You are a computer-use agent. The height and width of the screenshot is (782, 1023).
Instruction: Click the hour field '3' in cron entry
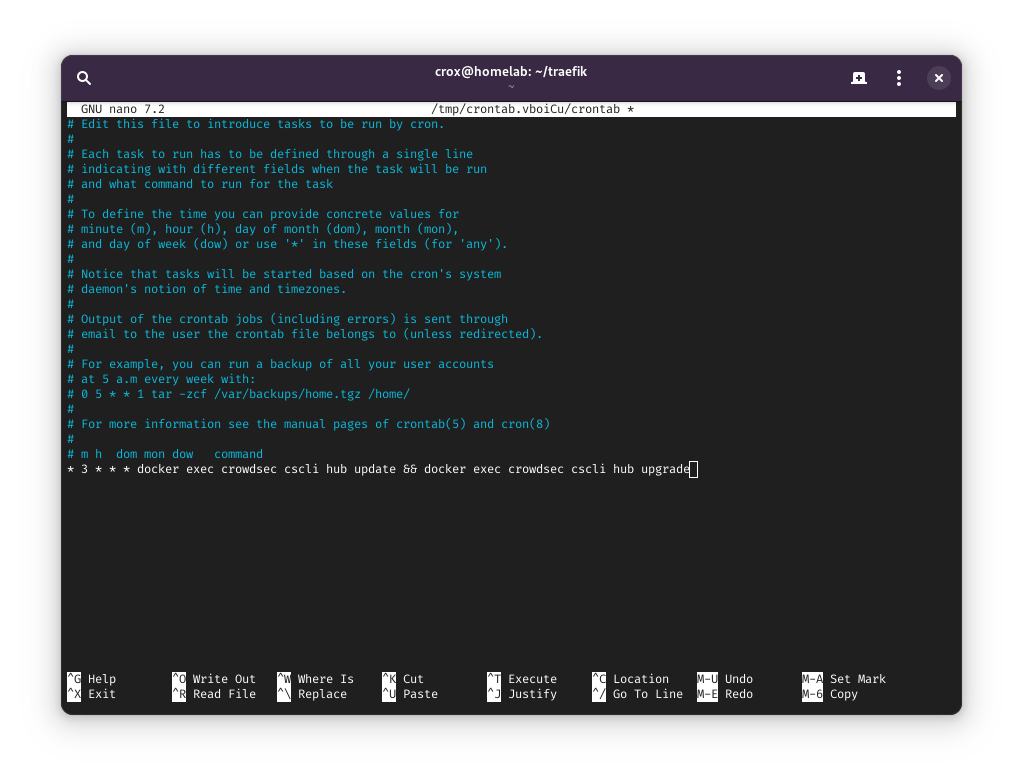[x=84, y=469]
